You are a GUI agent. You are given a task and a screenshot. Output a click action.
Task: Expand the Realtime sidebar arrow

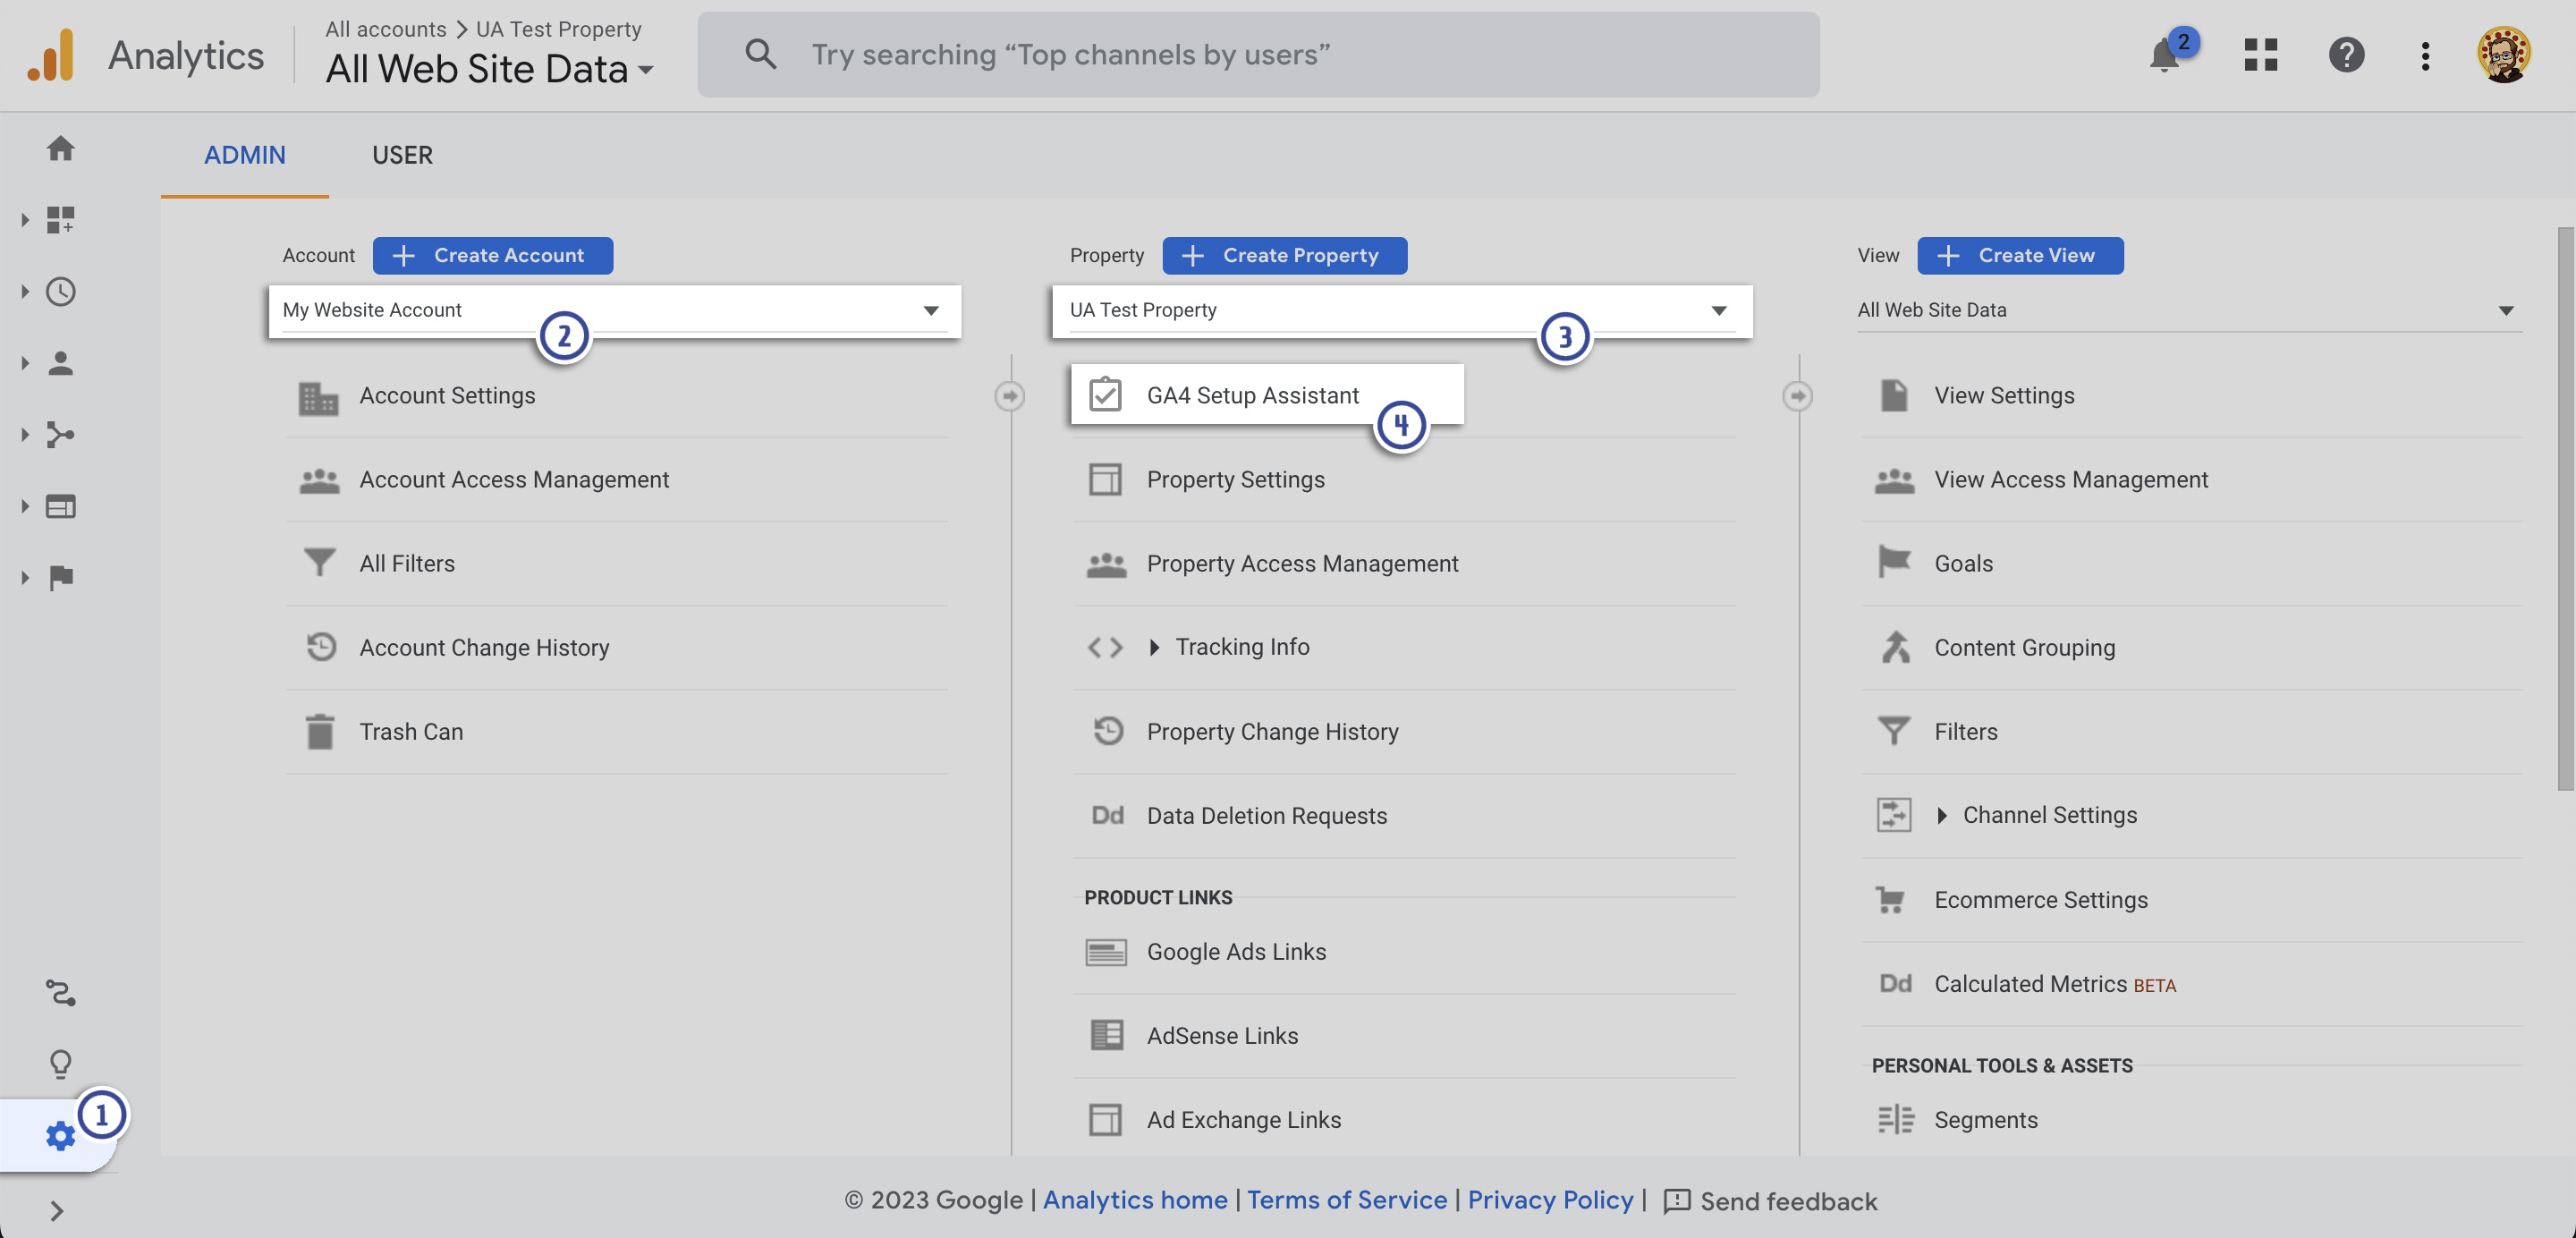pos(25,291)
